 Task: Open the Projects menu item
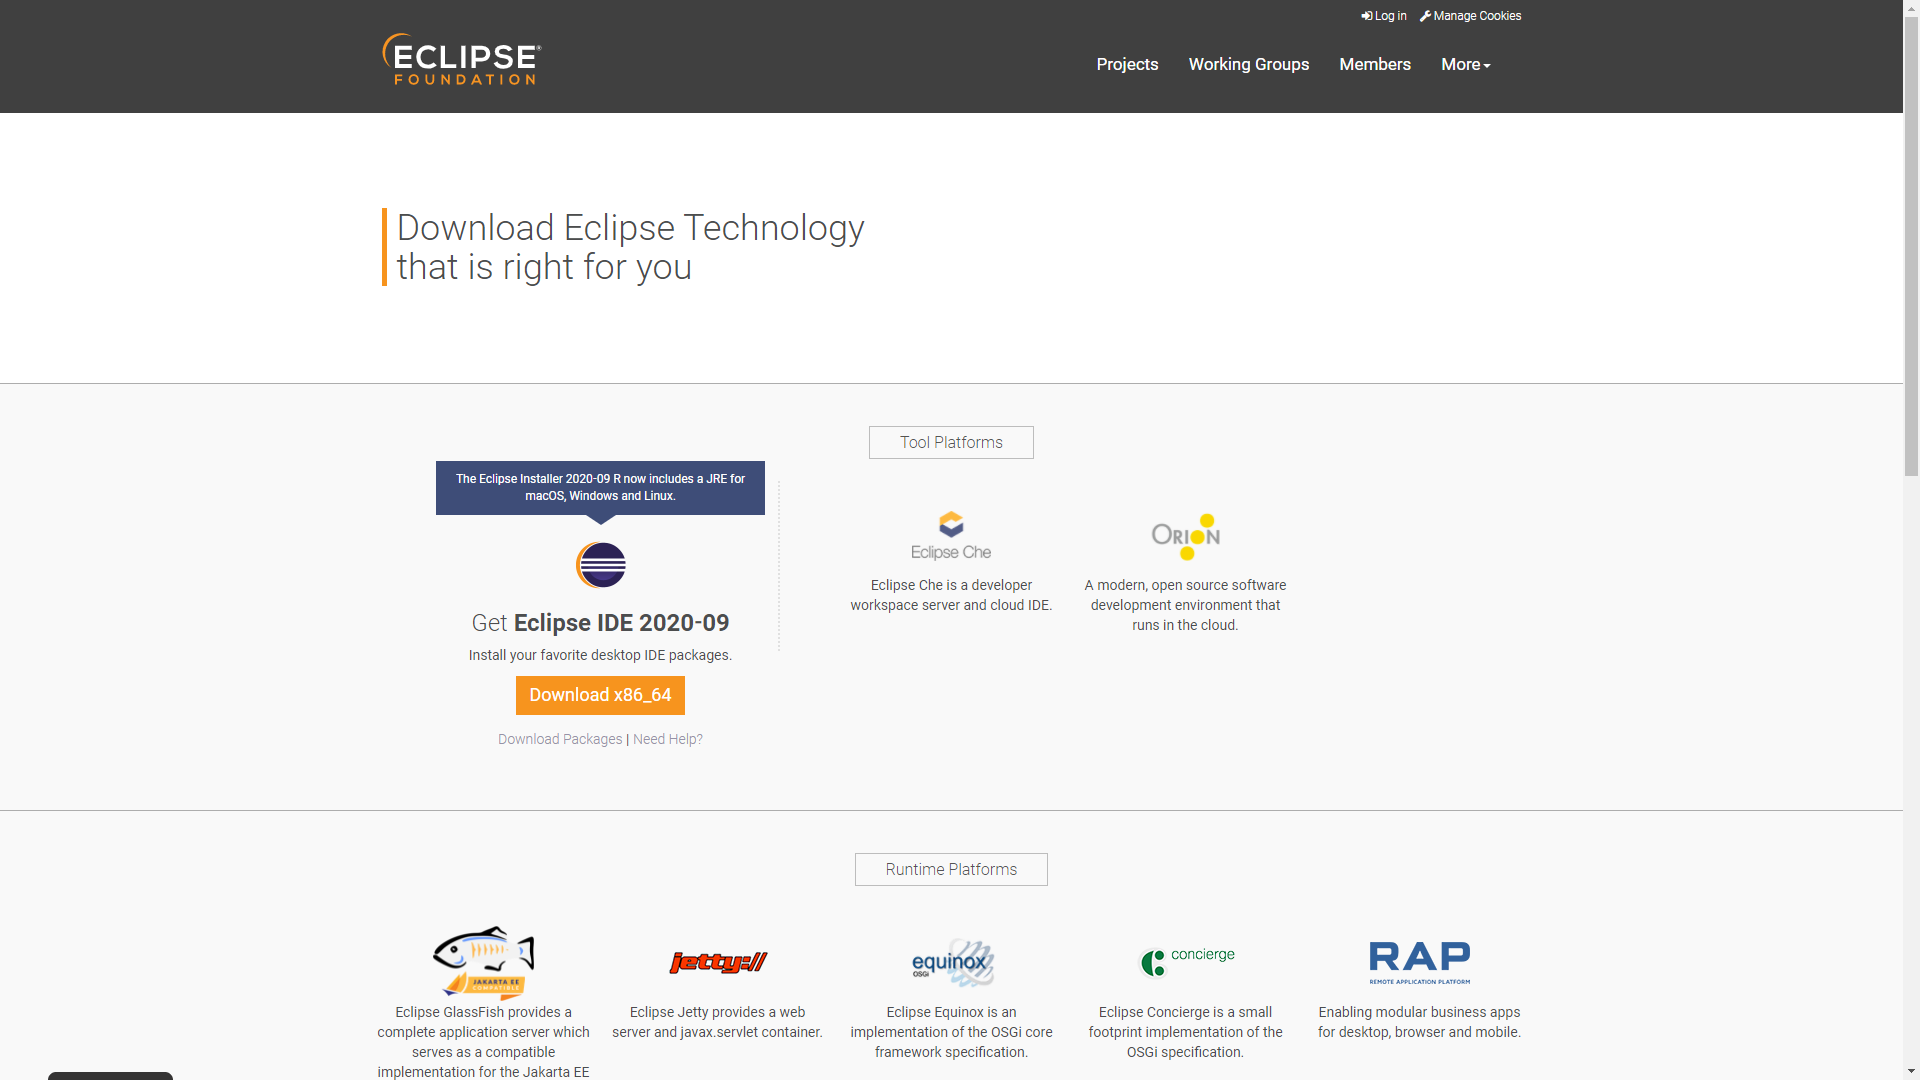click(x=1127, y=64)
